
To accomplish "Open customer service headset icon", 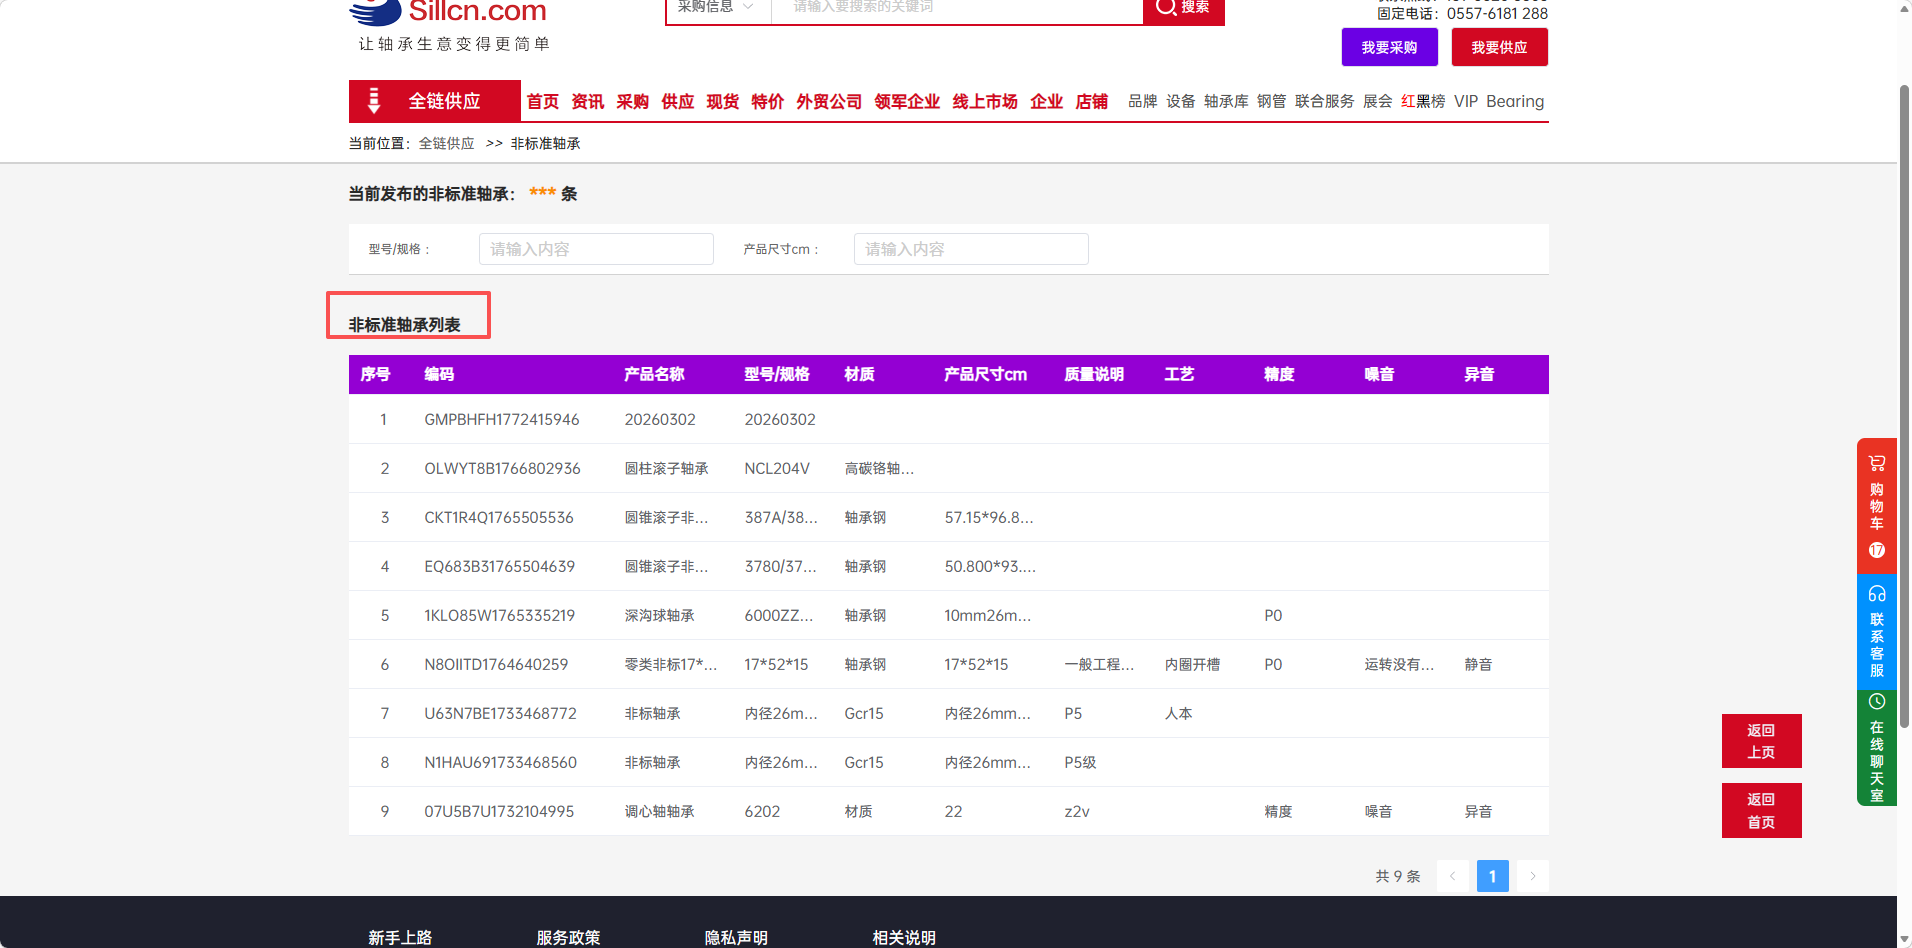I will point(1876,594).
